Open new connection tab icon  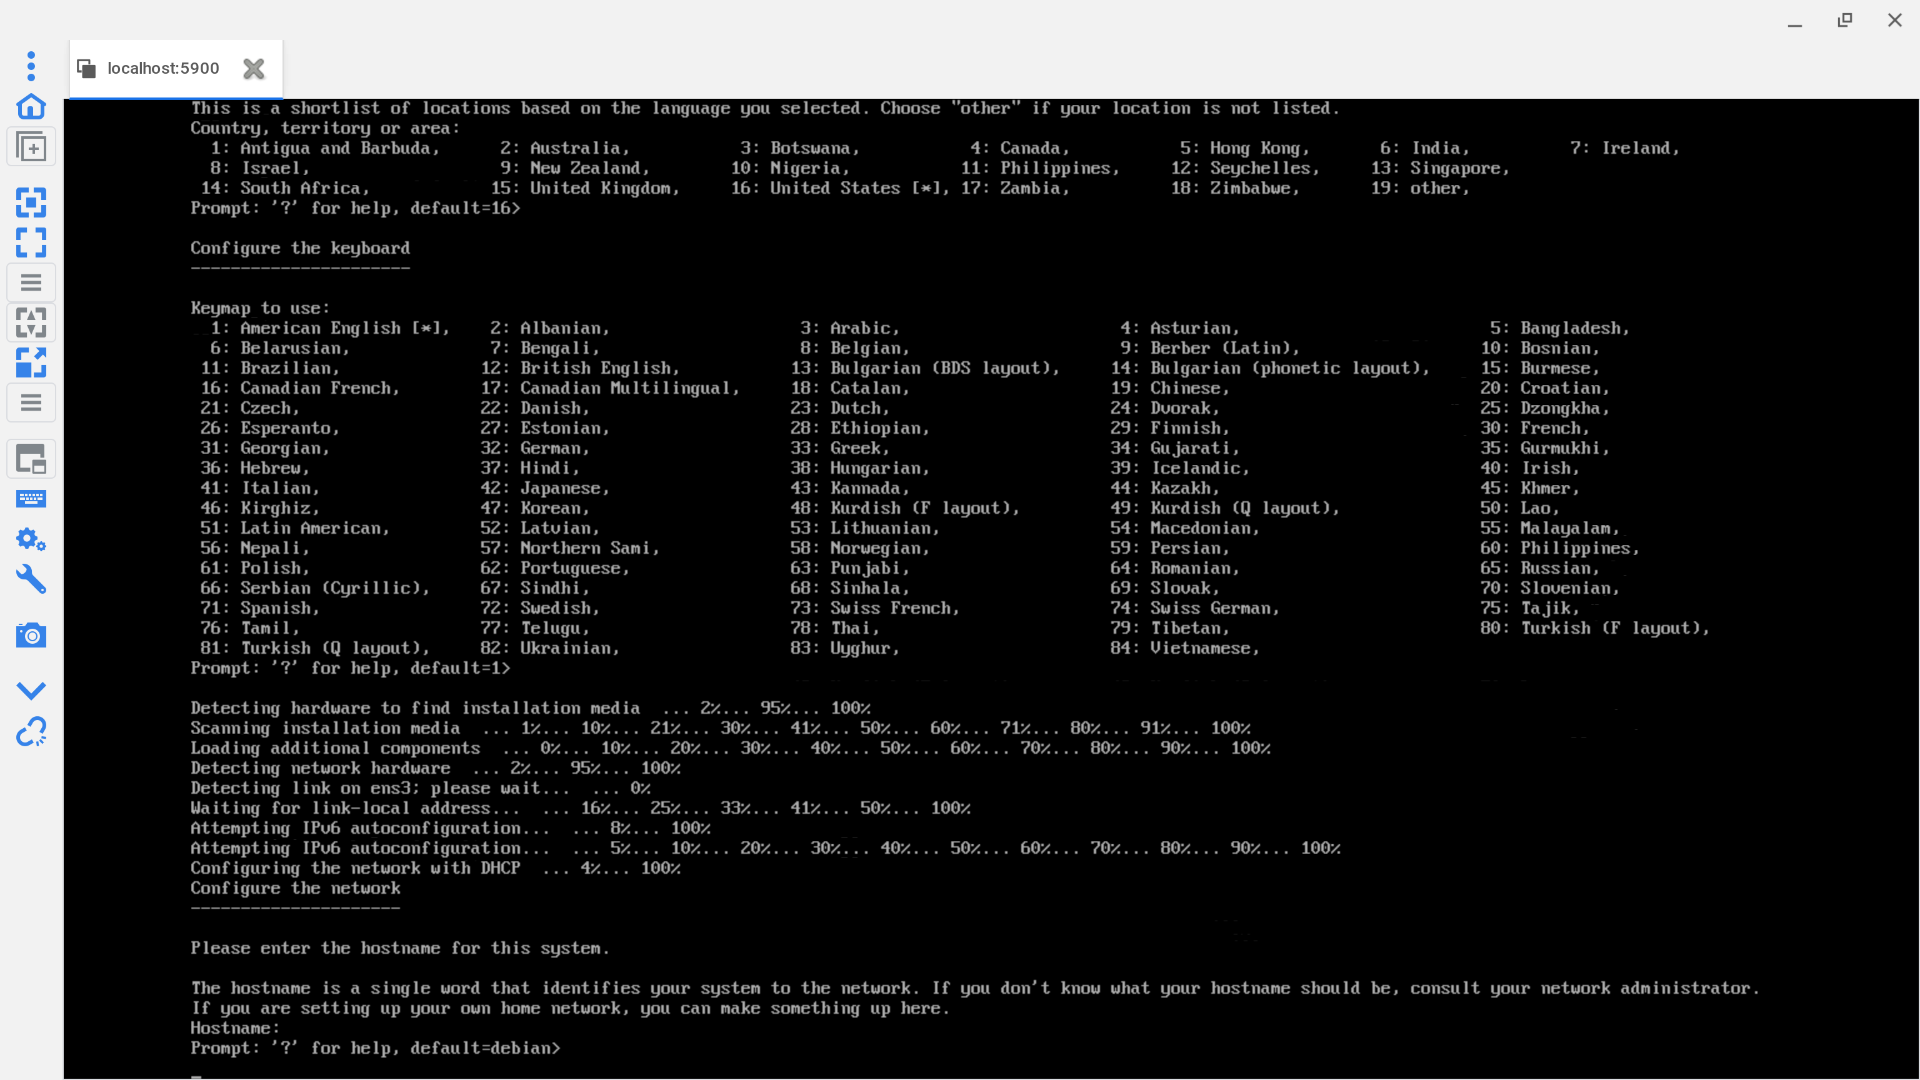click(31, 148)
